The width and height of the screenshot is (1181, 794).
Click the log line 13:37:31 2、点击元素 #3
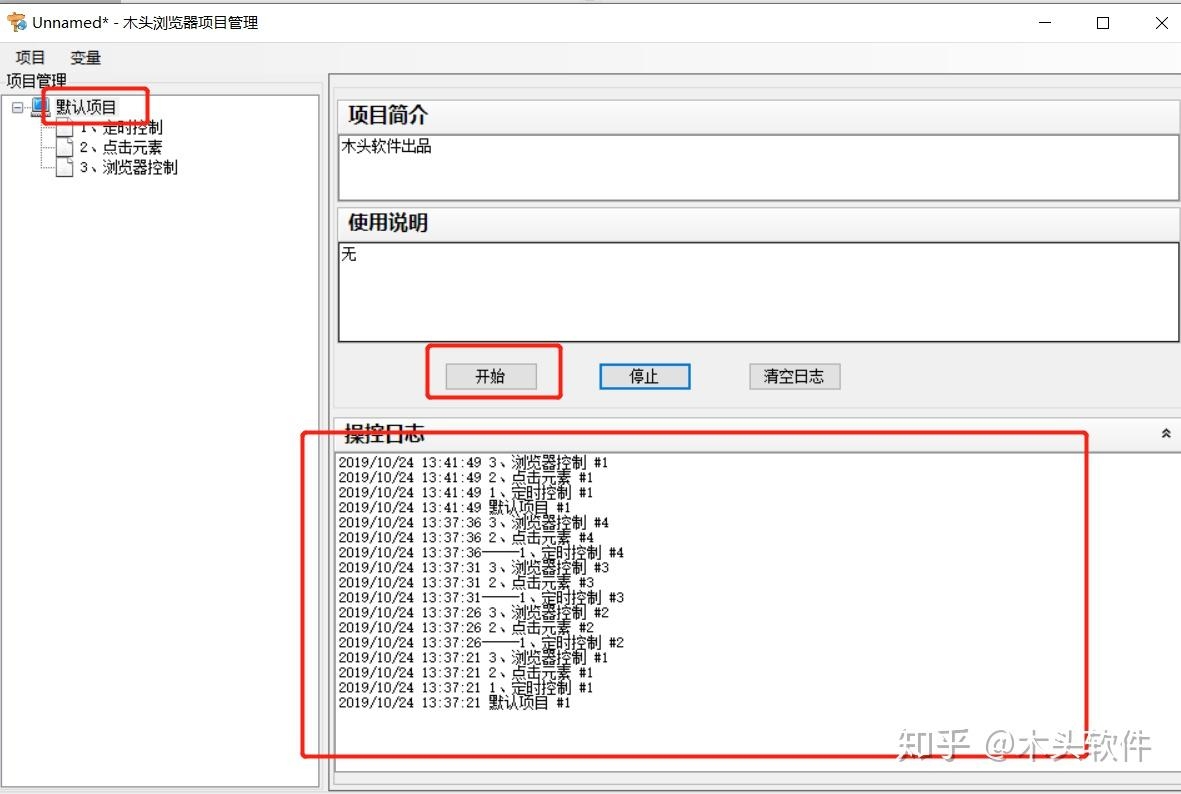coord(465,582)
